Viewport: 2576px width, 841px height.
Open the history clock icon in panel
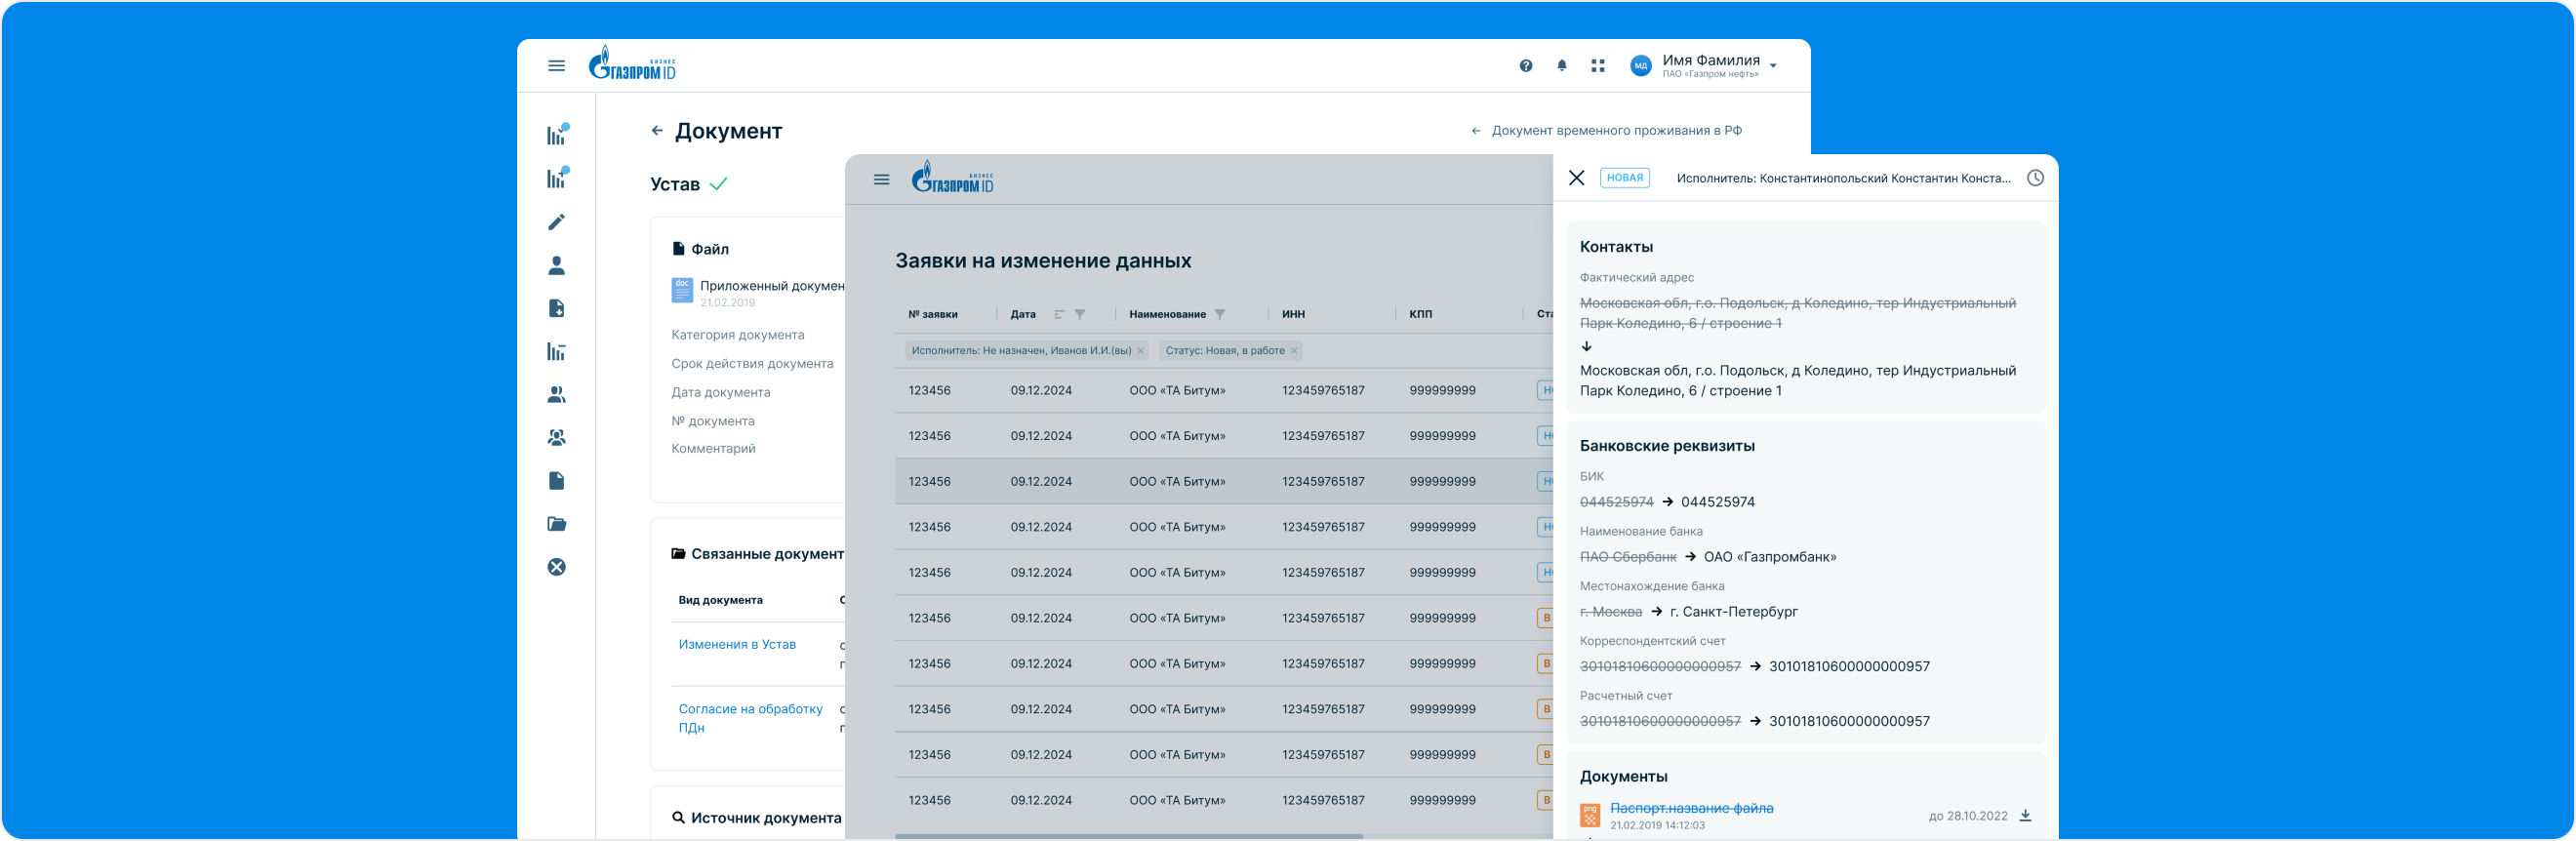tap(2034, 178)
